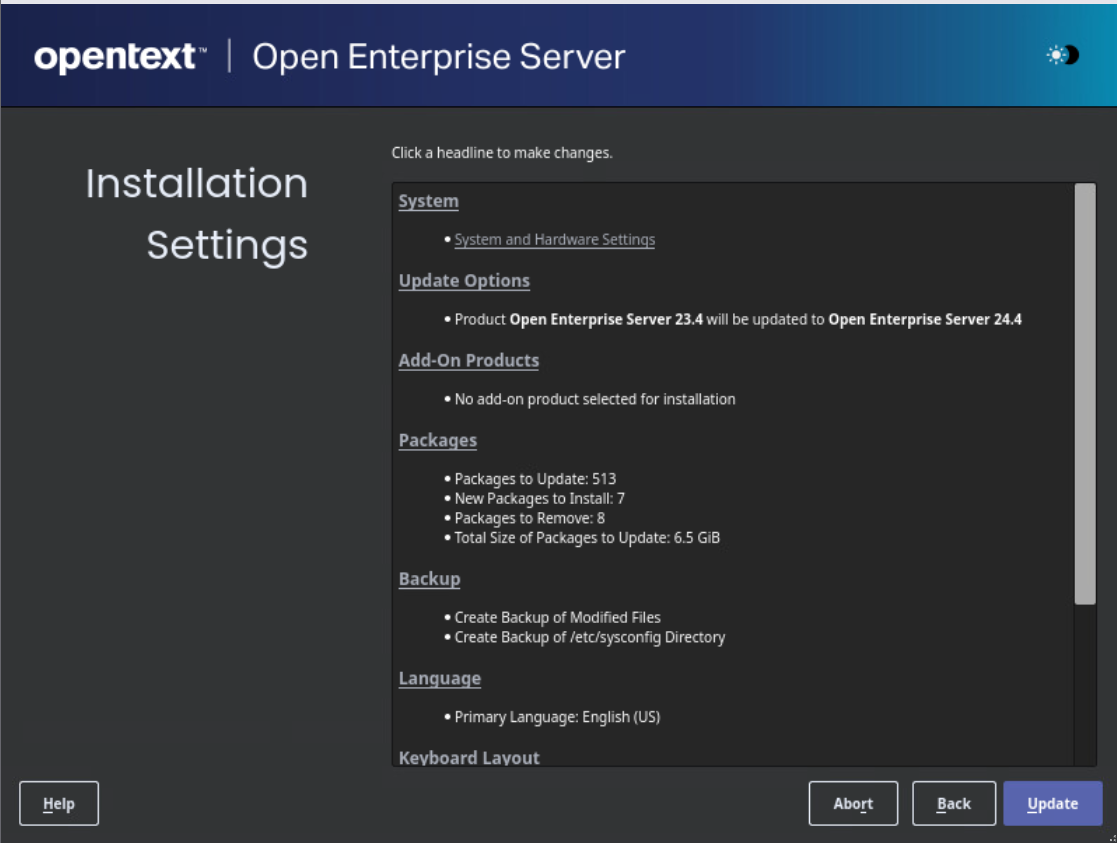Viewport: 1117px width, 843px height.
Task: Toggle between light and dark theme
Action: point(1064,57)
